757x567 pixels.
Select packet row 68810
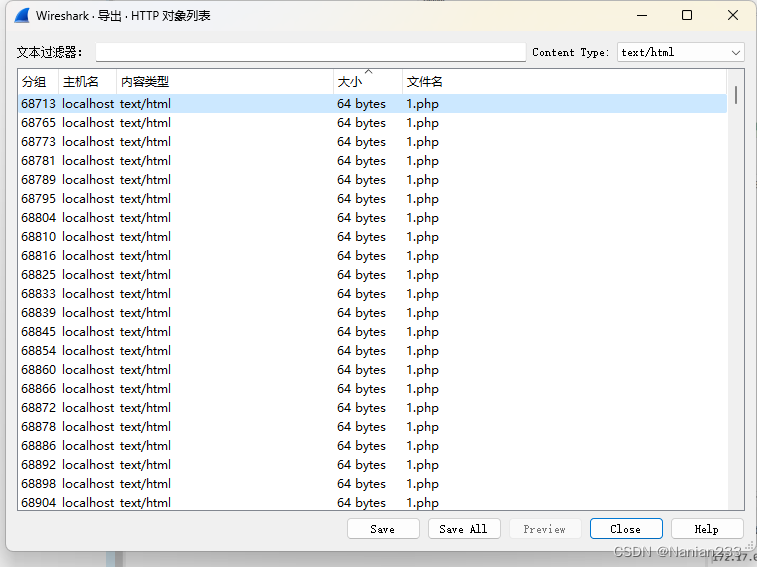(372, 237)
